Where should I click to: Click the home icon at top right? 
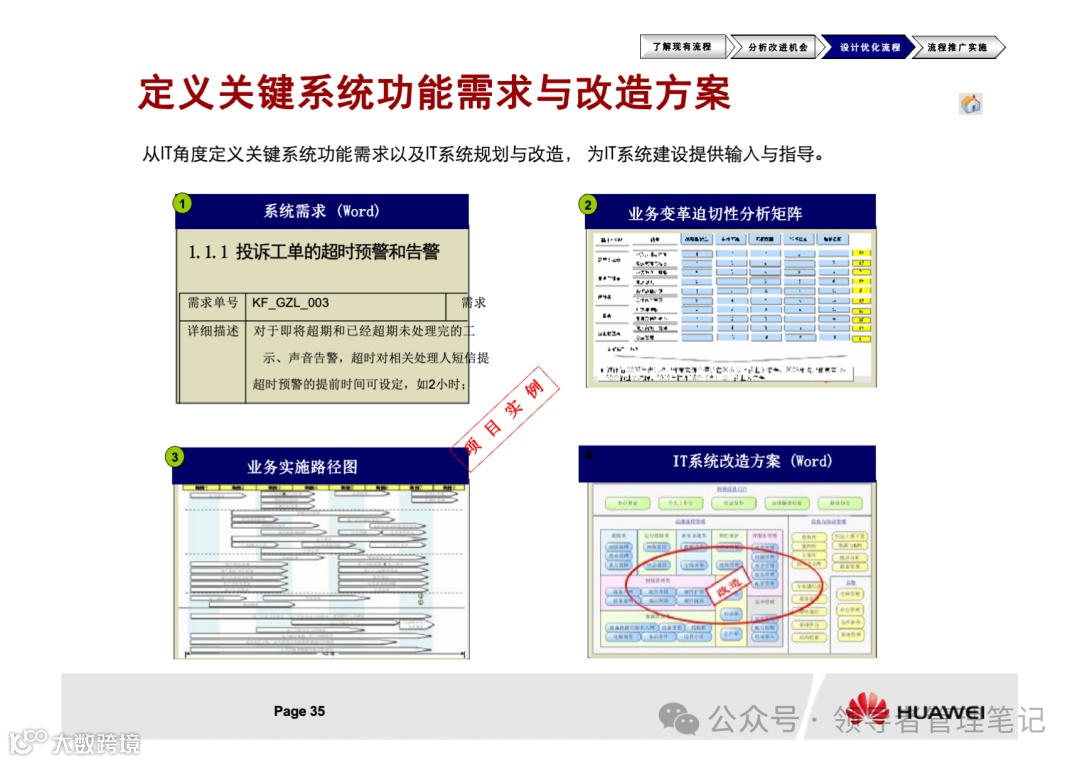coord(970,104)
